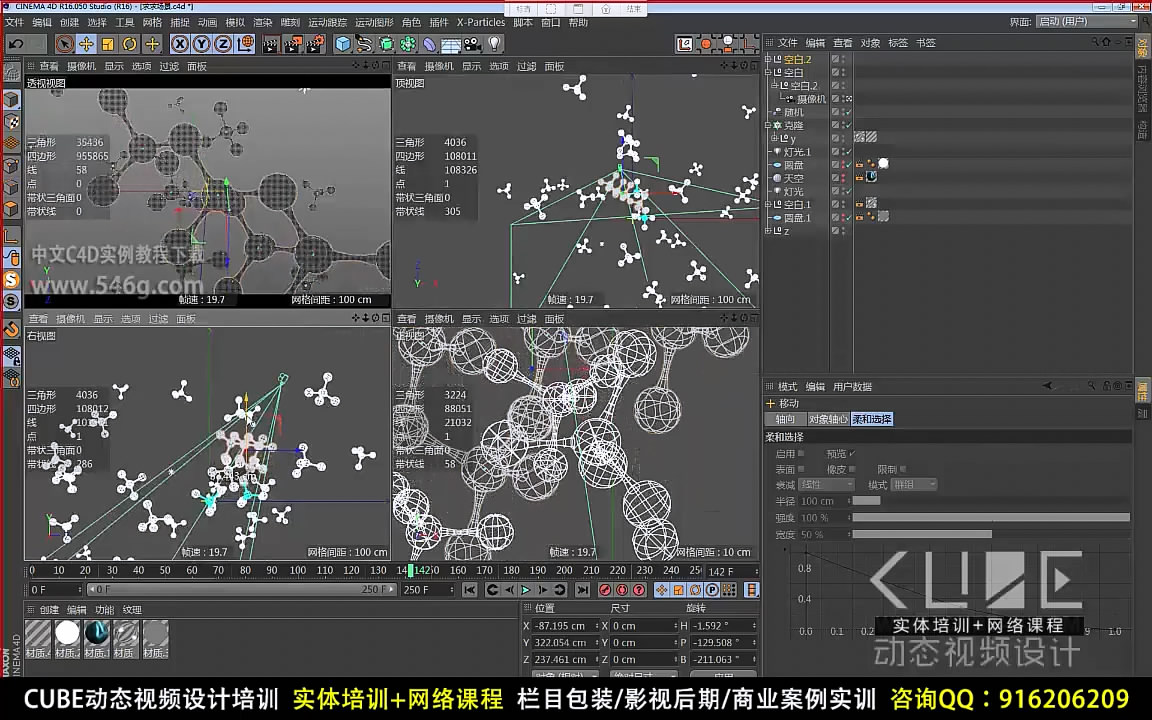Open the purple Deformer icon

click(x=429, y=44)
